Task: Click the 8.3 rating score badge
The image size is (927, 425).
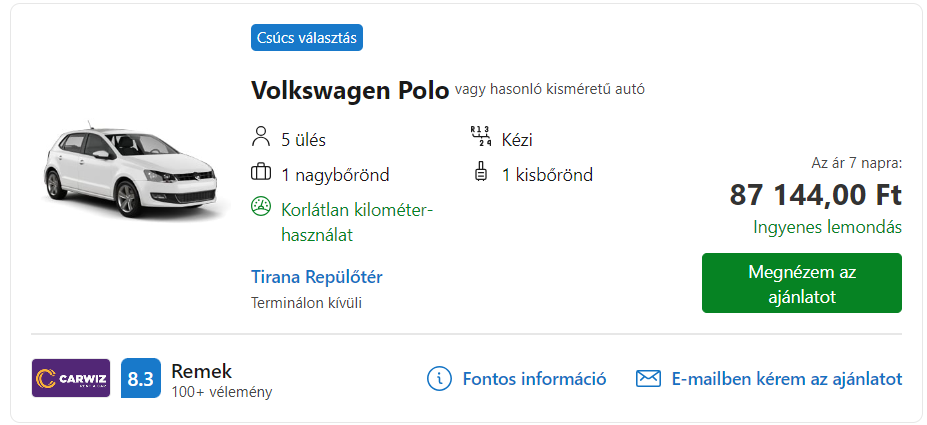Action: (x=141, y=378)
